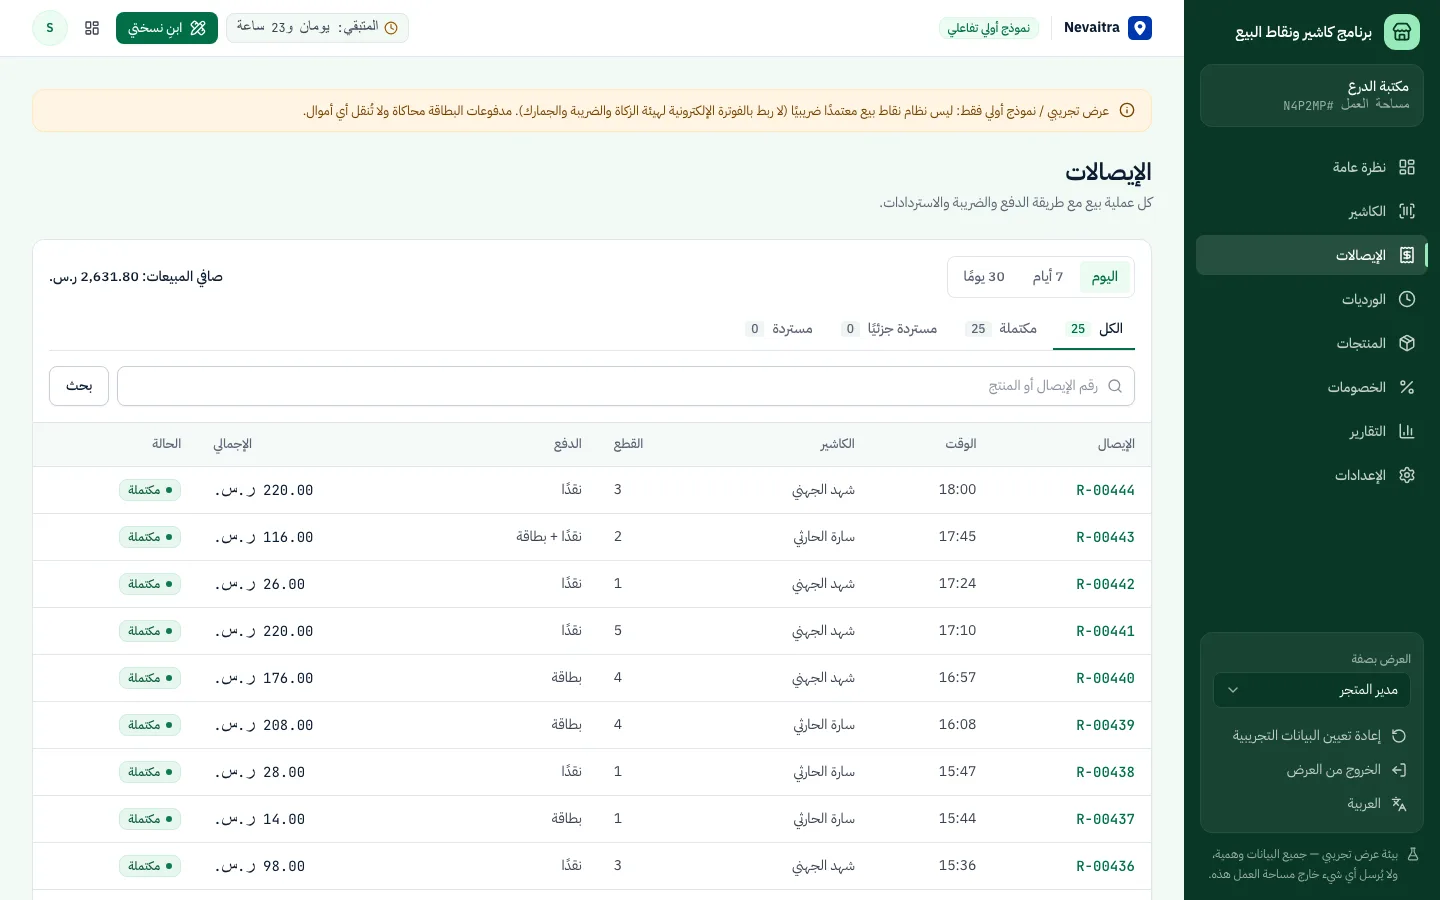This screenshot has width=1440, height=900.
Task: Open الورديات clock icon
Action: [1407, 299]
